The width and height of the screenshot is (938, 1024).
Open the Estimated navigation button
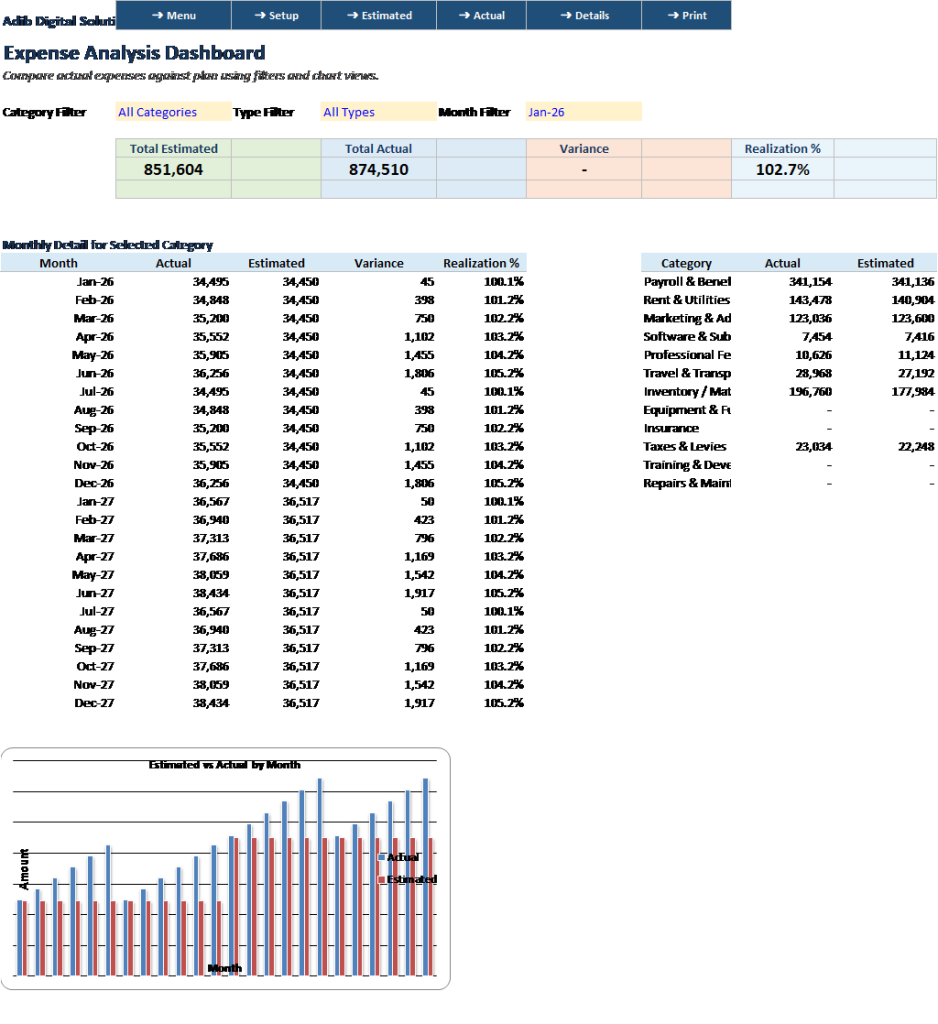379,15
